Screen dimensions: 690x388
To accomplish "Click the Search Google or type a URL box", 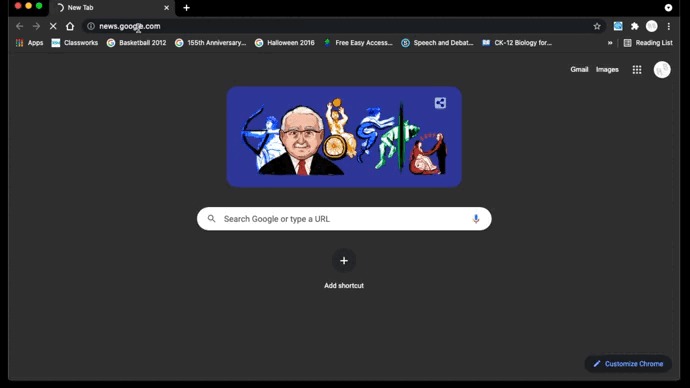I will pyautogui.click(x=344, y=219).
